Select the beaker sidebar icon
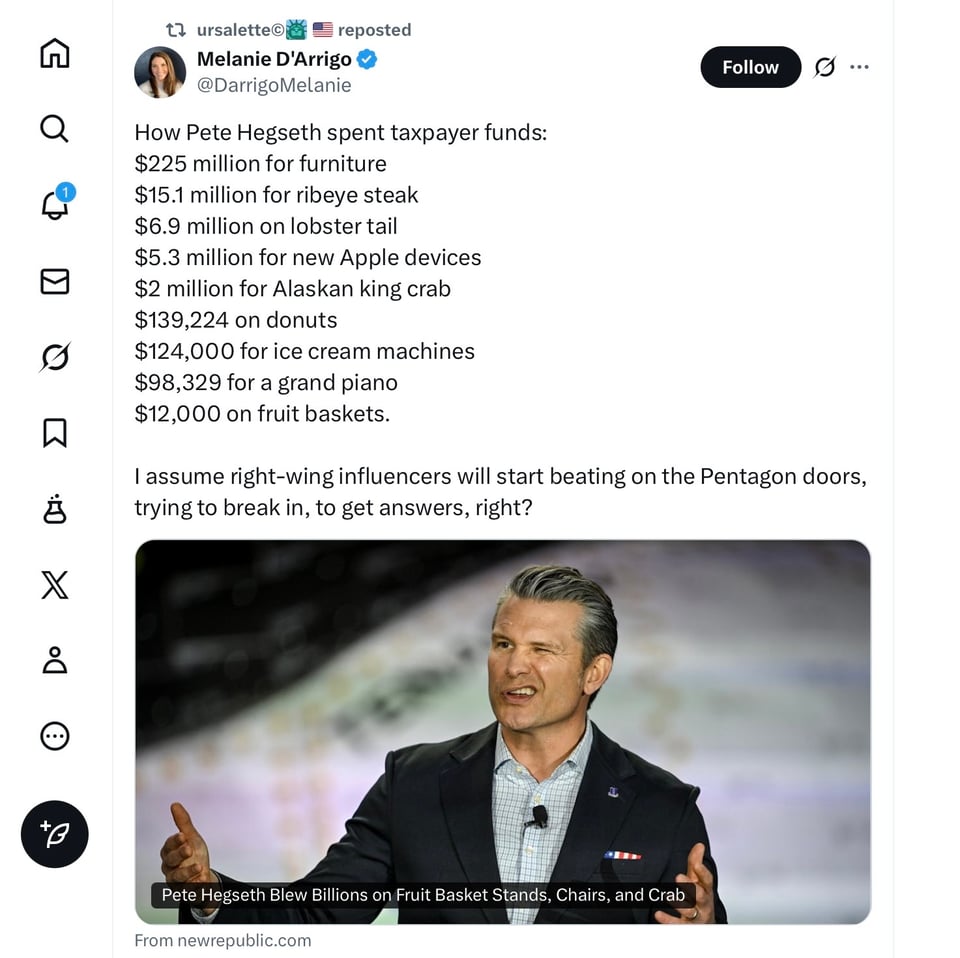 click(x=54, y=509)
